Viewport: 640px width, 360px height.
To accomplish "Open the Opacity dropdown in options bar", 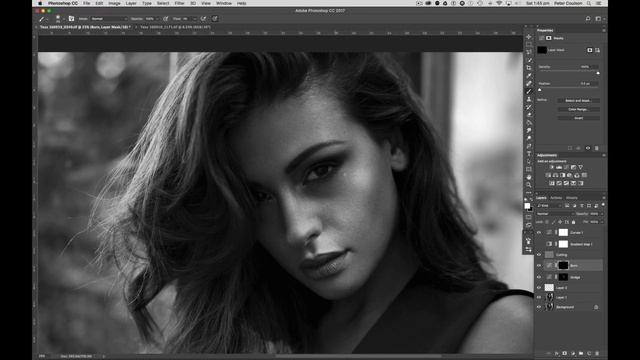I will 157,19.
